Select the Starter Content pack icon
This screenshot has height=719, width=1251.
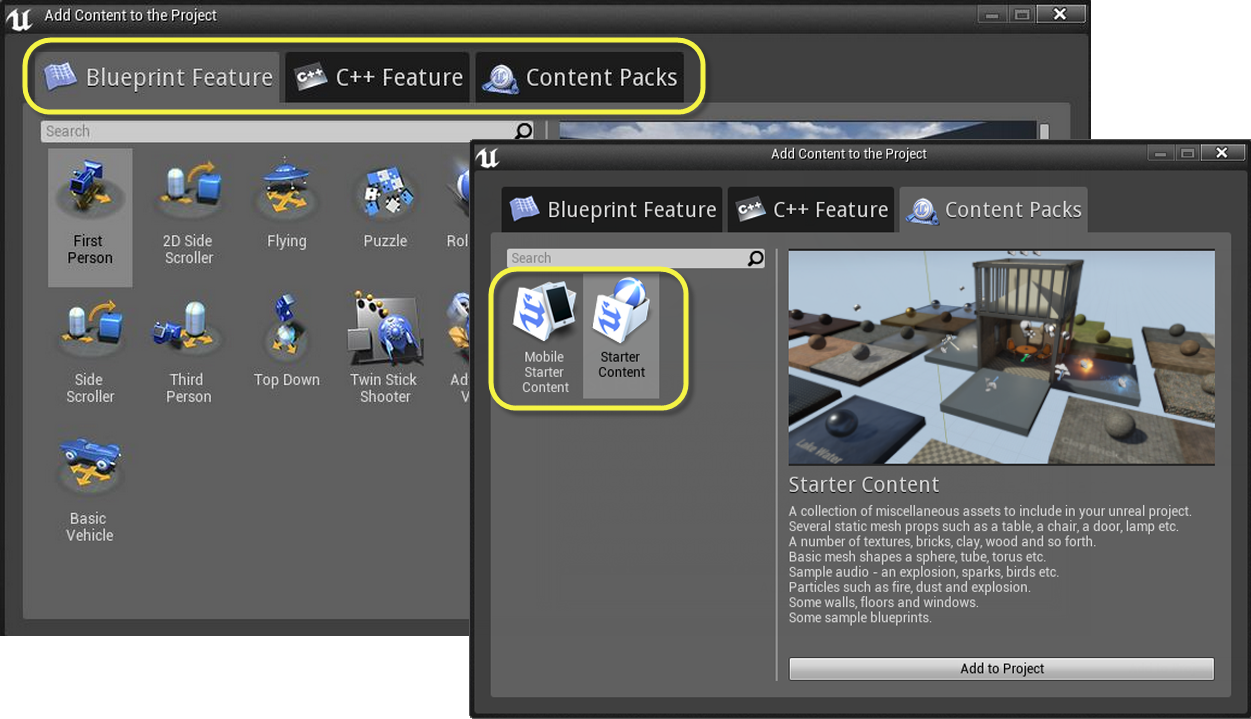coord(621,310)
